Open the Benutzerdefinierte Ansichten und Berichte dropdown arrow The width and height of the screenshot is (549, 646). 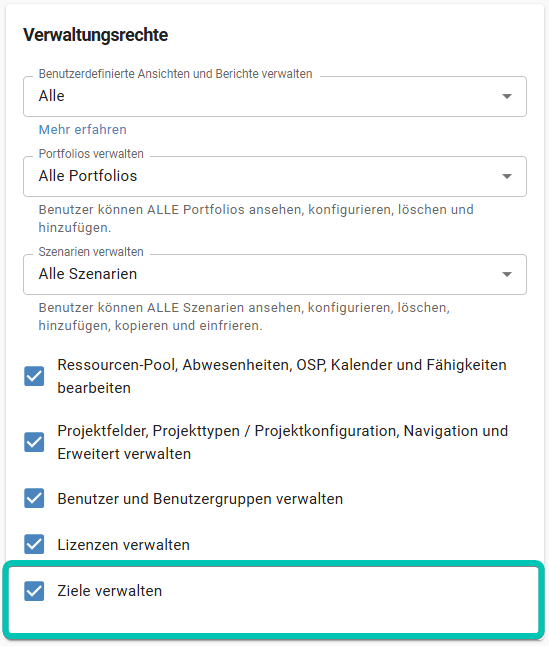pos(507,96)
